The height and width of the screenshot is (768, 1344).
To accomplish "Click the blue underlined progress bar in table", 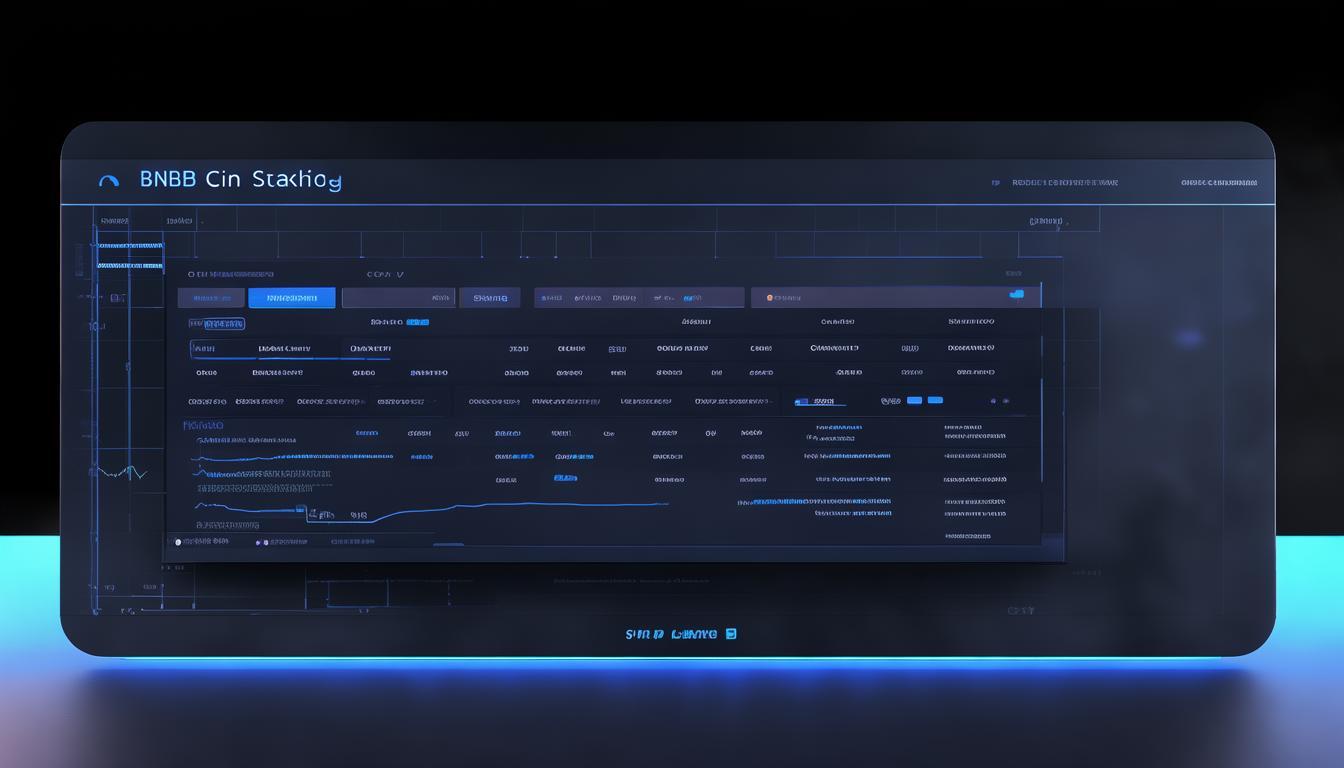I will (820, 402).
